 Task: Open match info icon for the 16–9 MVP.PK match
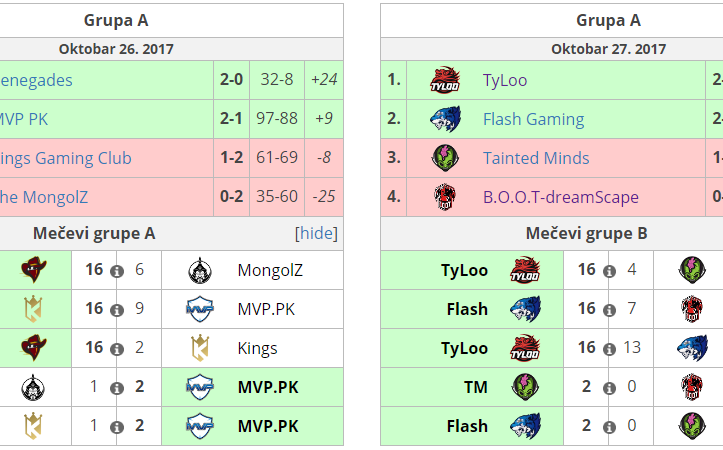click(117, 310)
